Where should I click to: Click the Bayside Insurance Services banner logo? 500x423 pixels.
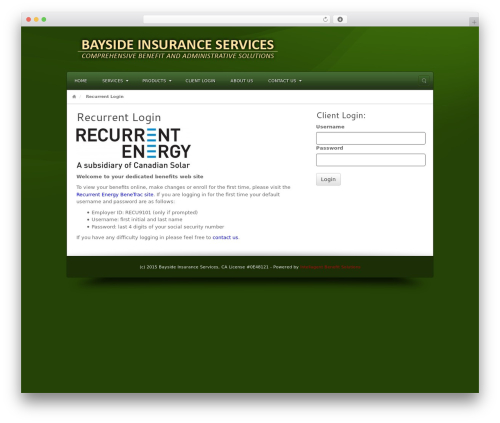(178, 49)
